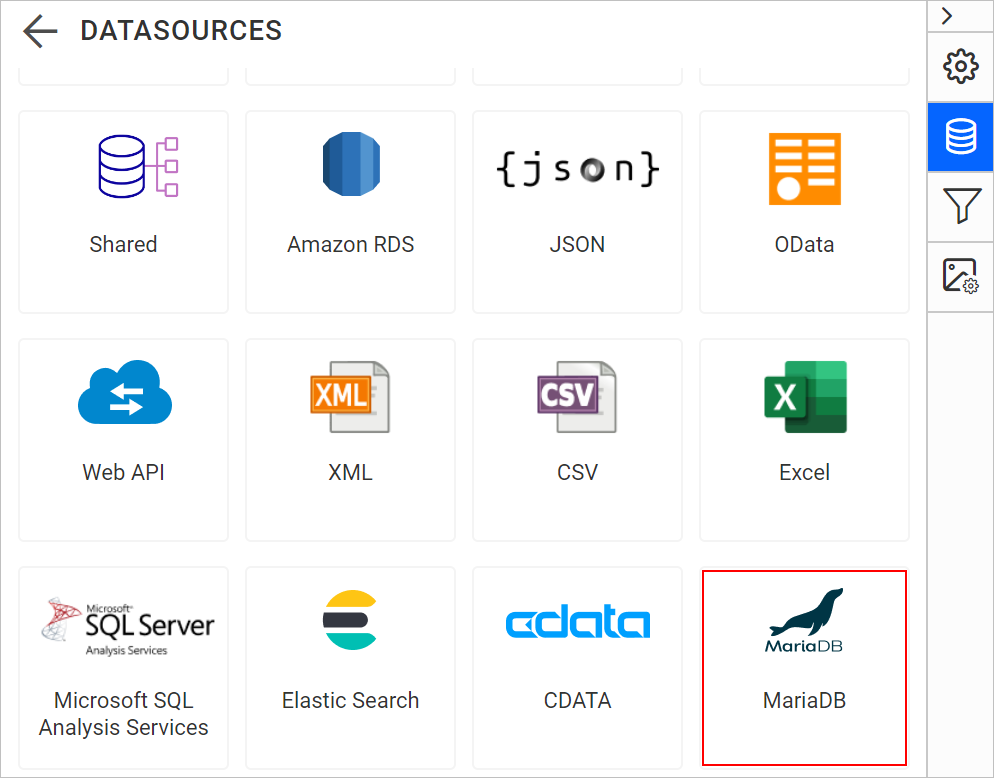
Task: Choose the OData orange icon
Action: (805, 169)
